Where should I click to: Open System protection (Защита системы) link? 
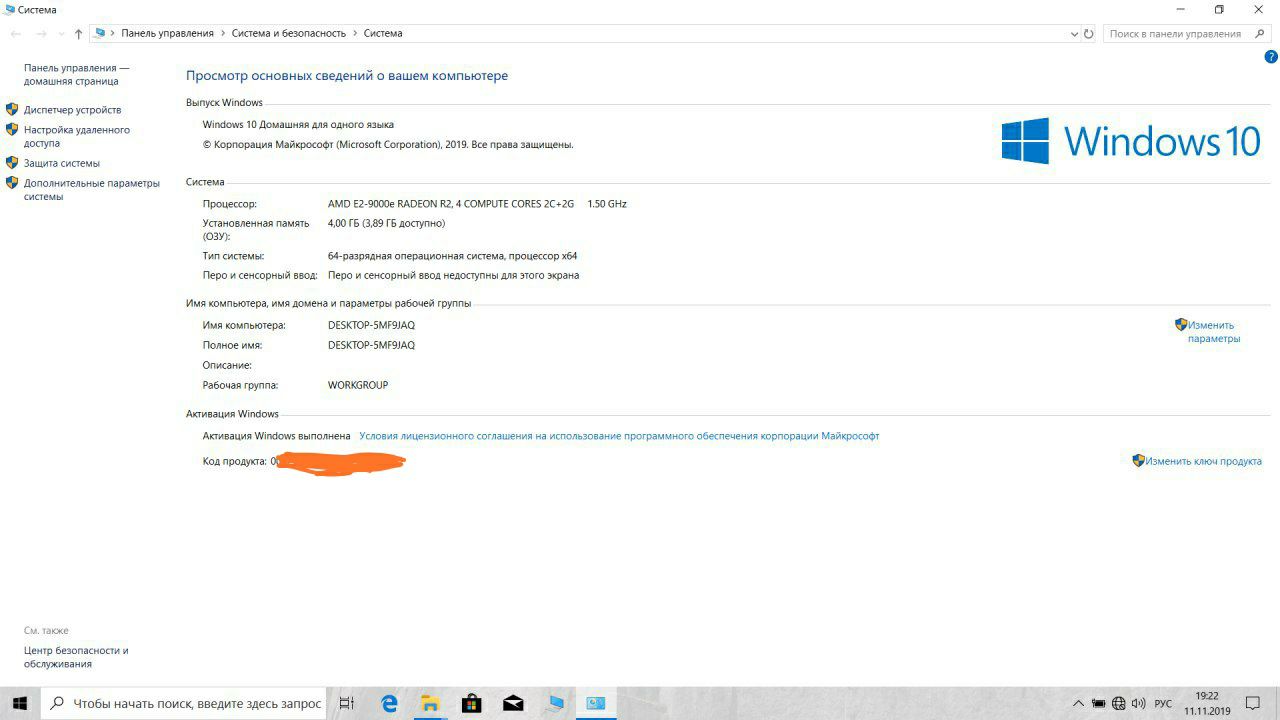point(62,163)
